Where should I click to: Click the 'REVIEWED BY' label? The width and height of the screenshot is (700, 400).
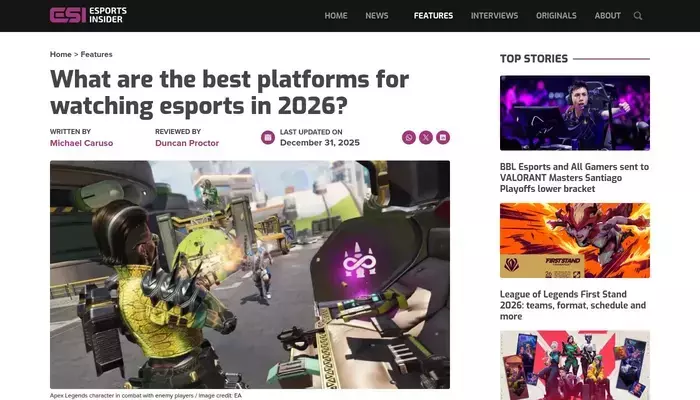point(178,132)
